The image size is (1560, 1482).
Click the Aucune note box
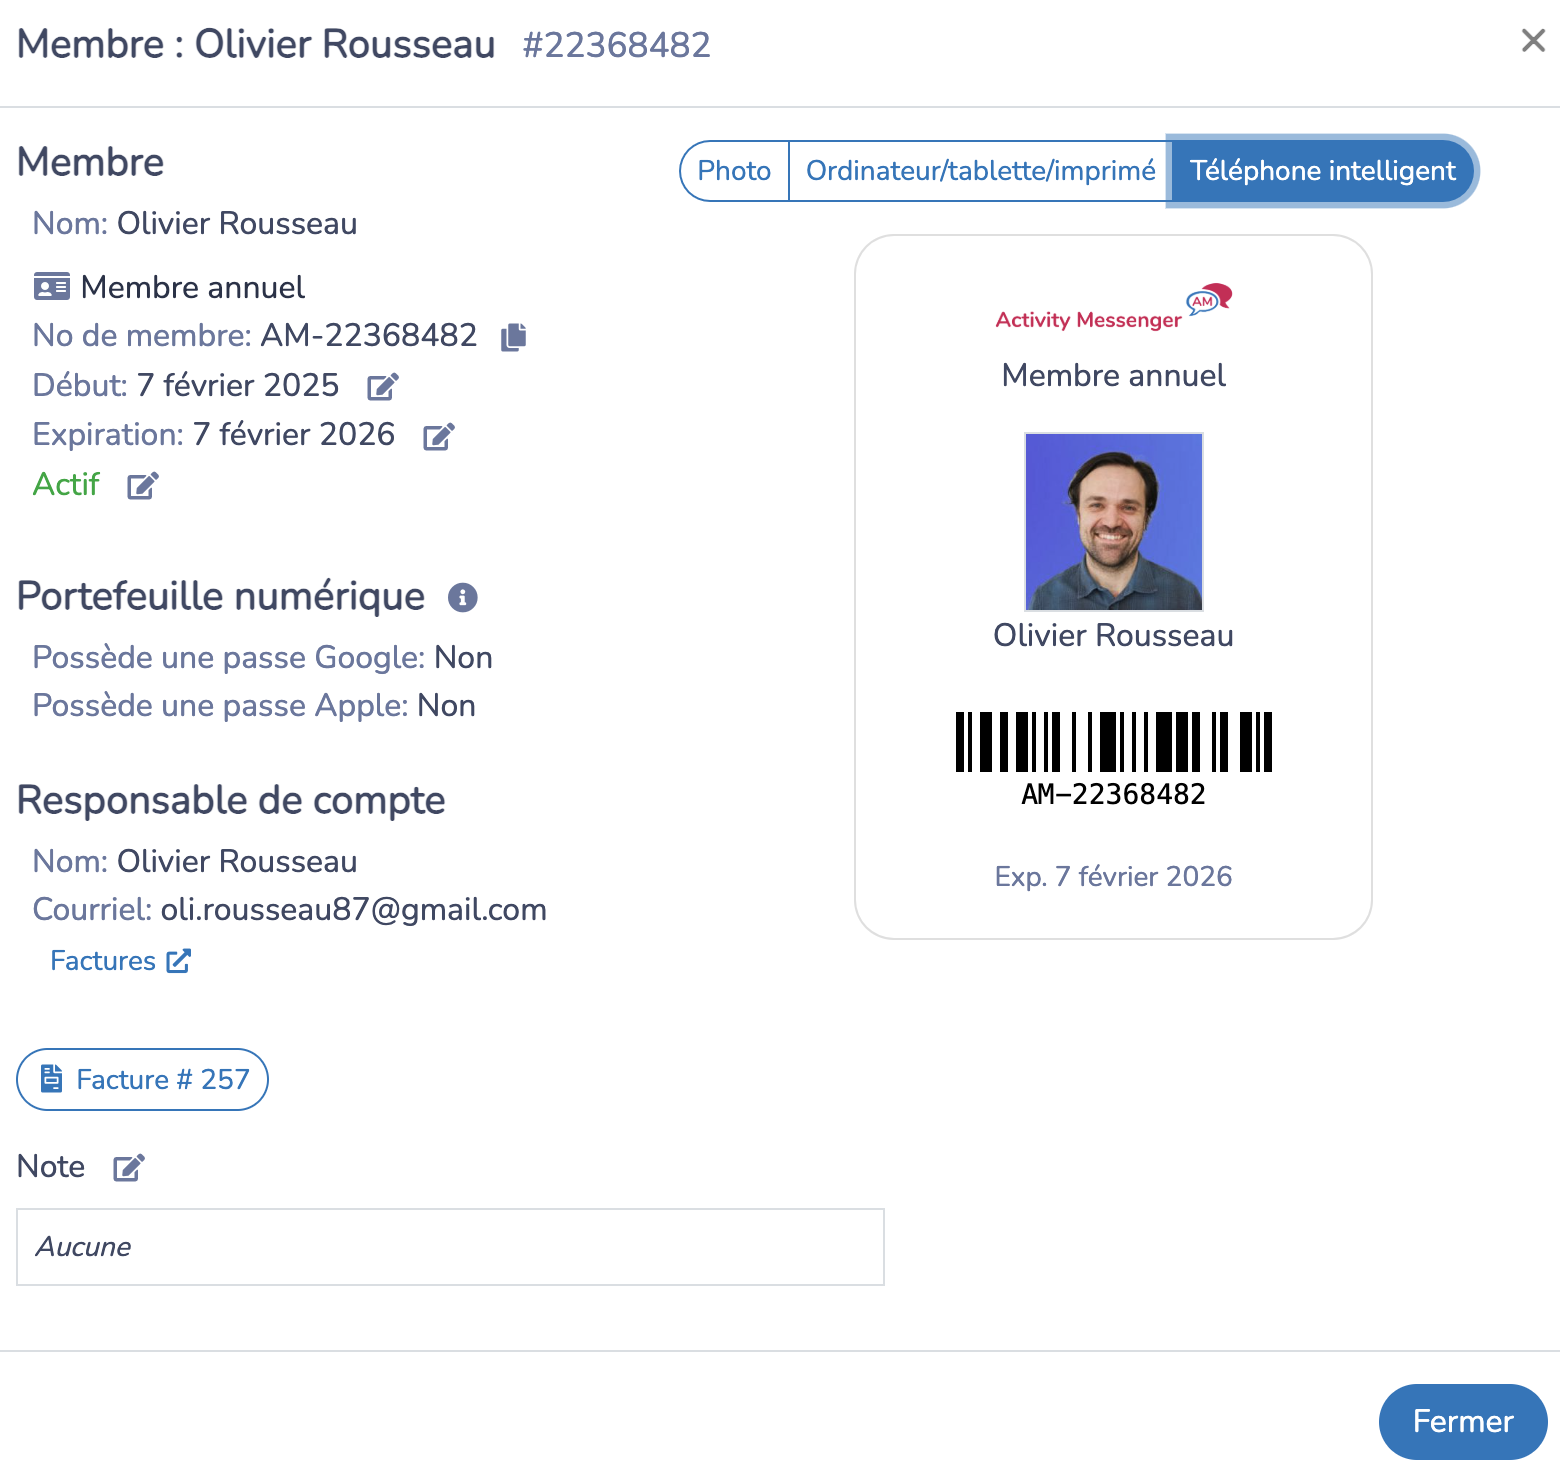(x=450, y=1247)
